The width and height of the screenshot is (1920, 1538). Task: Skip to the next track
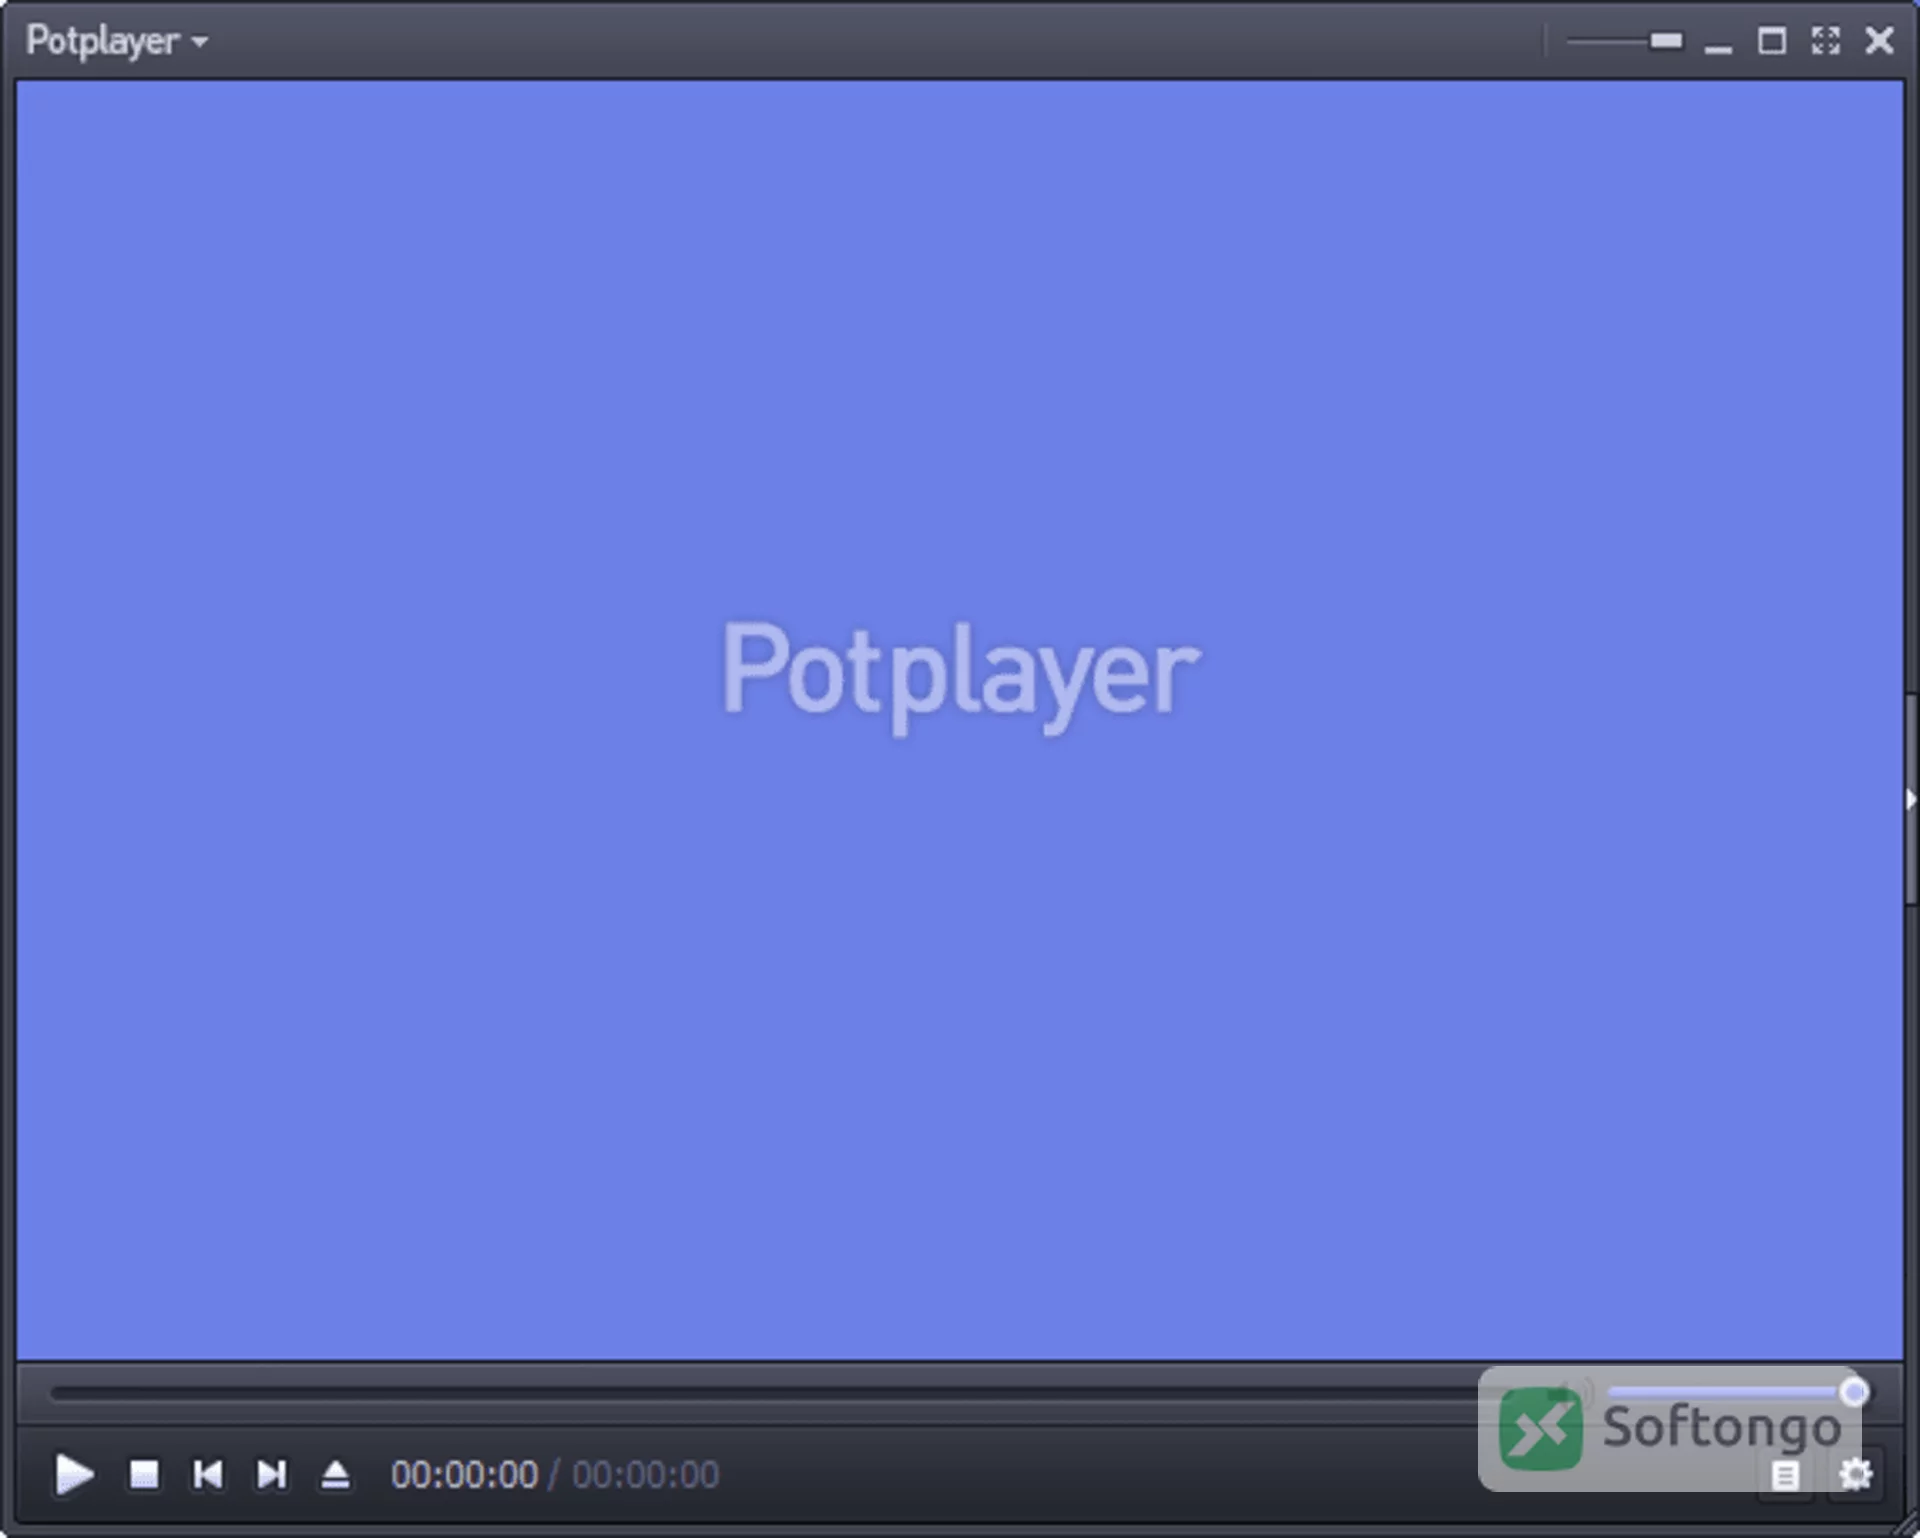272,1474
